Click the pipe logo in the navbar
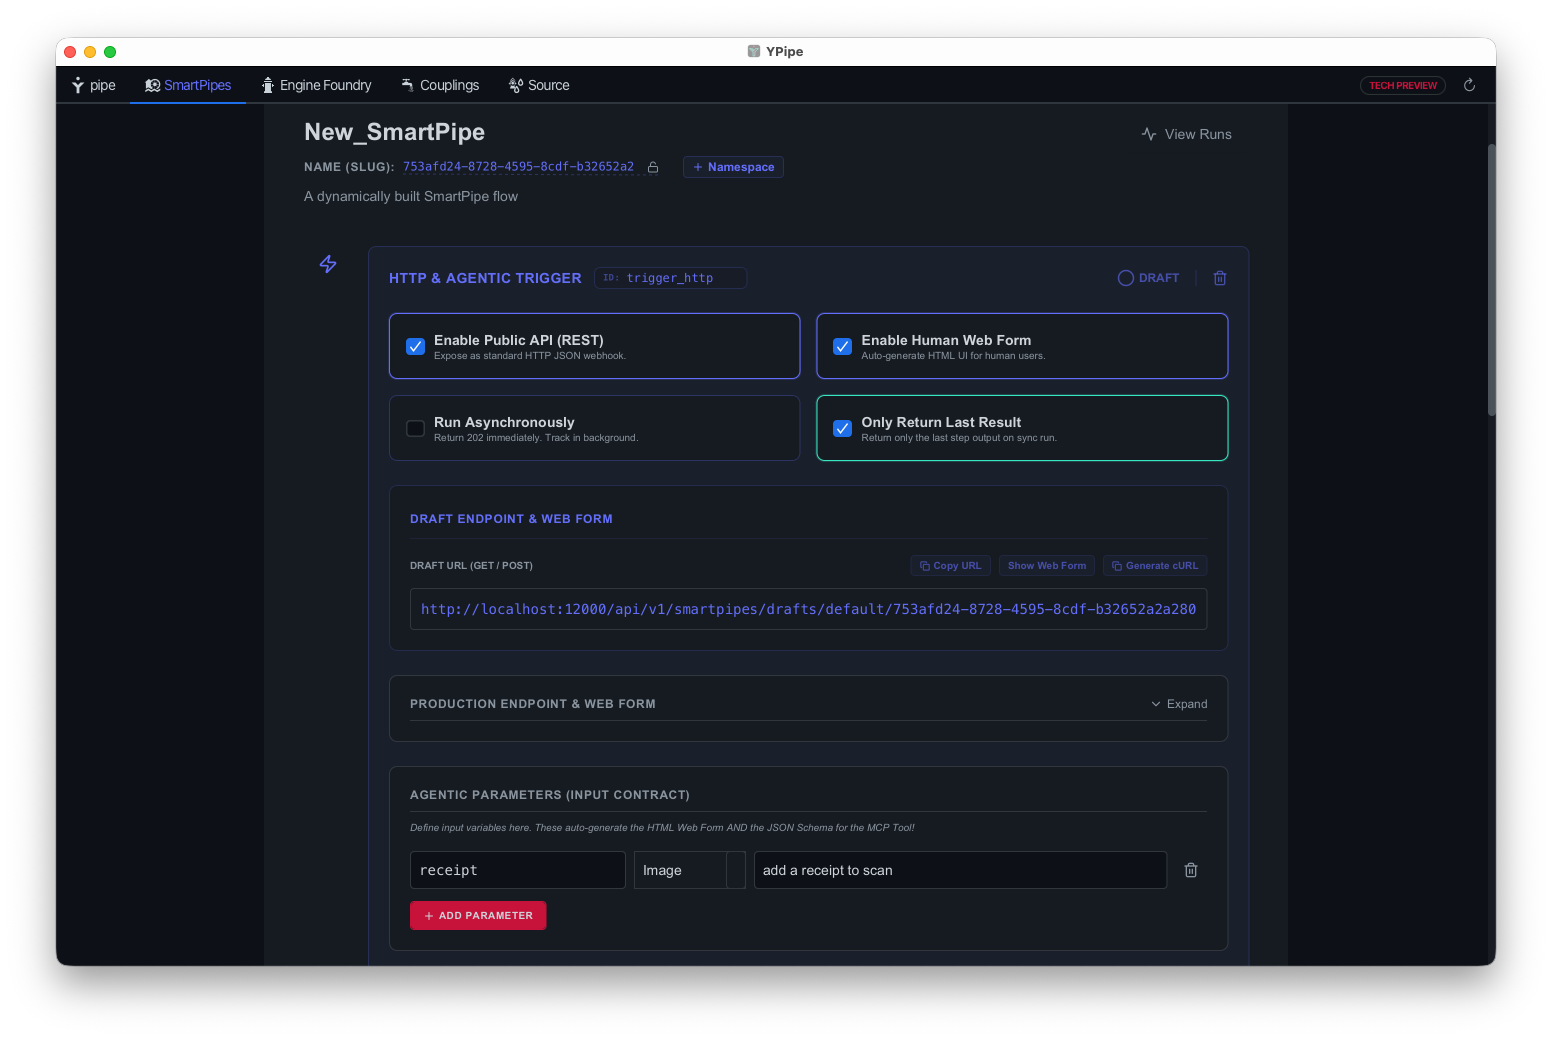This screenshot has height=1040, width=1552. coord(93,85)
